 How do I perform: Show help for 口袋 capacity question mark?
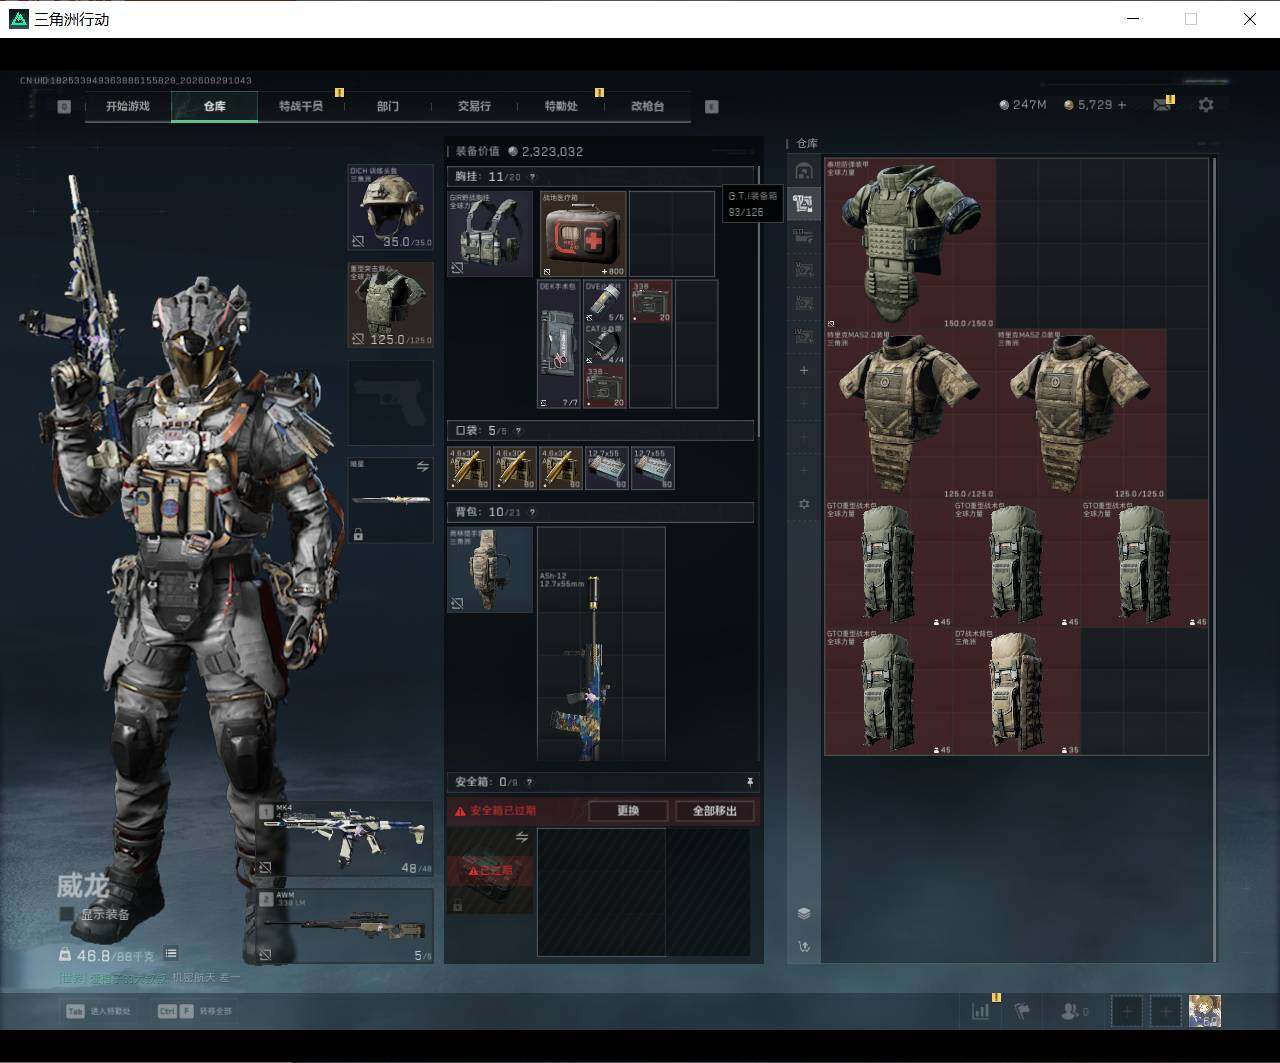(518, 431)
